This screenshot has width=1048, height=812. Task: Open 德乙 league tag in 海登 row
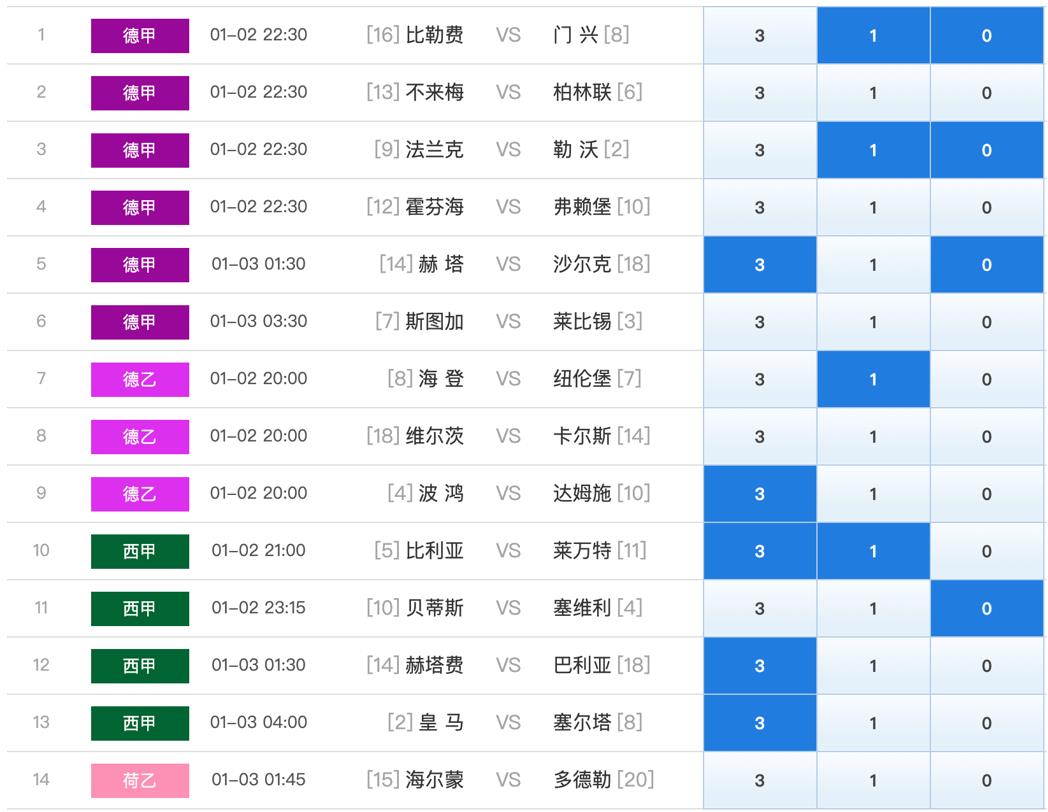(x=140, y=380)
